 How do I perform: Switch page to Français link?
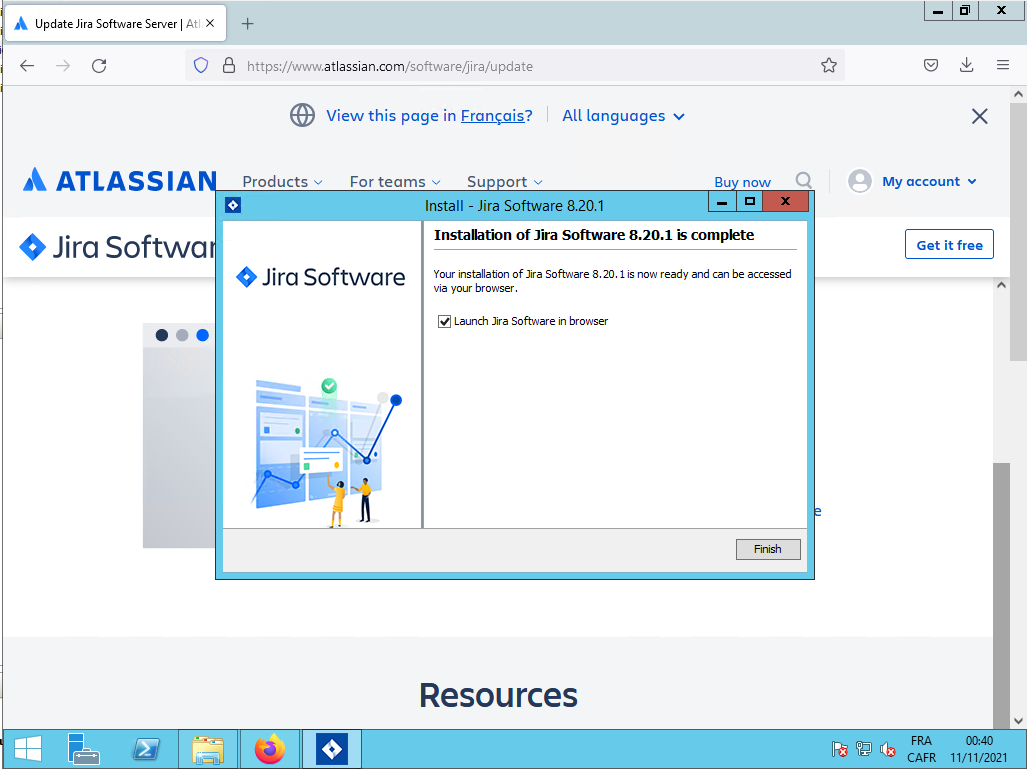pyautogui.click(x=496, y=116)
